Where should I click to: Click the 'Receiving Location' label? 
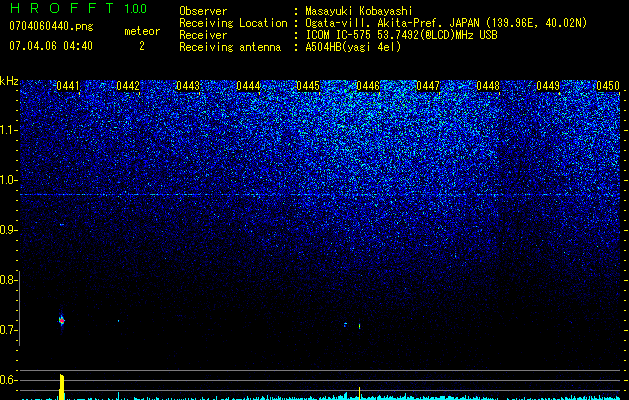tap(233, 23)
